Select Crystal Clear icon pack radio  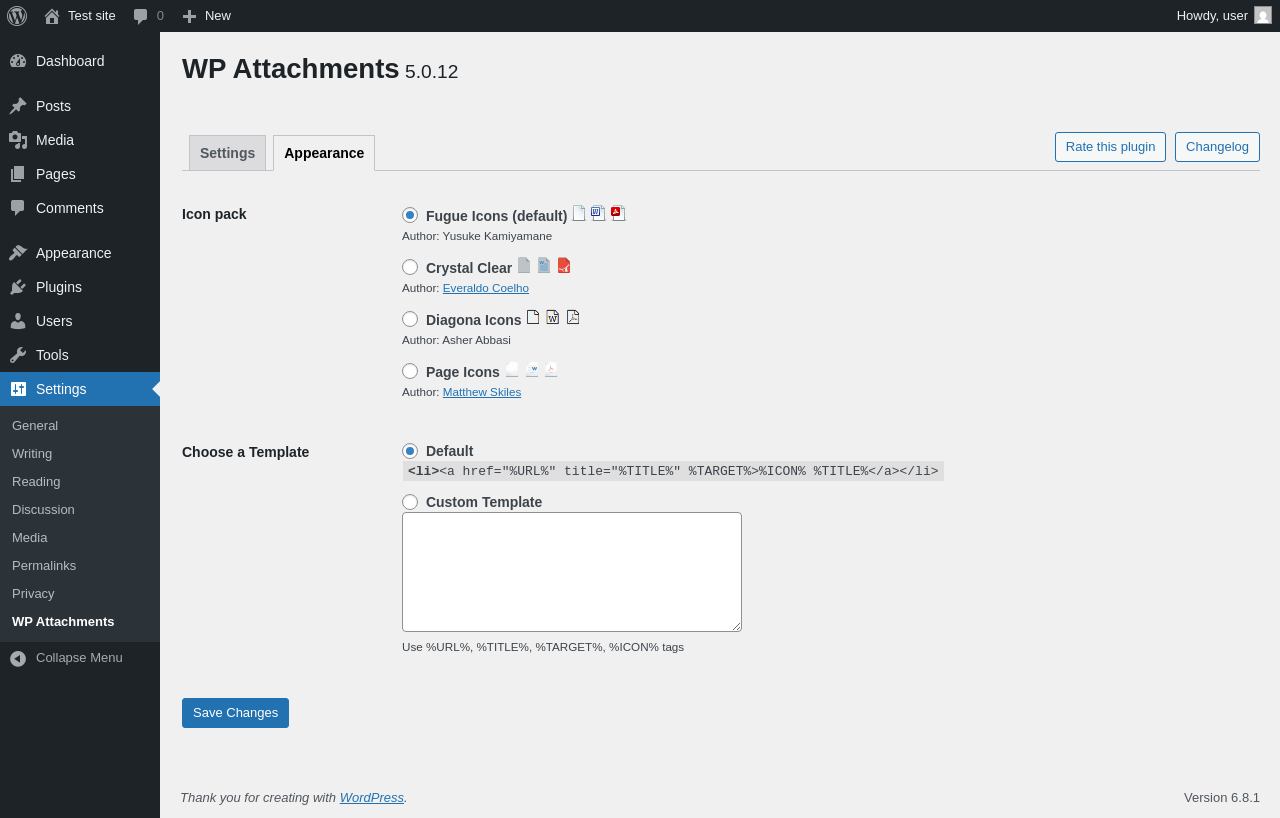point(410,267)
